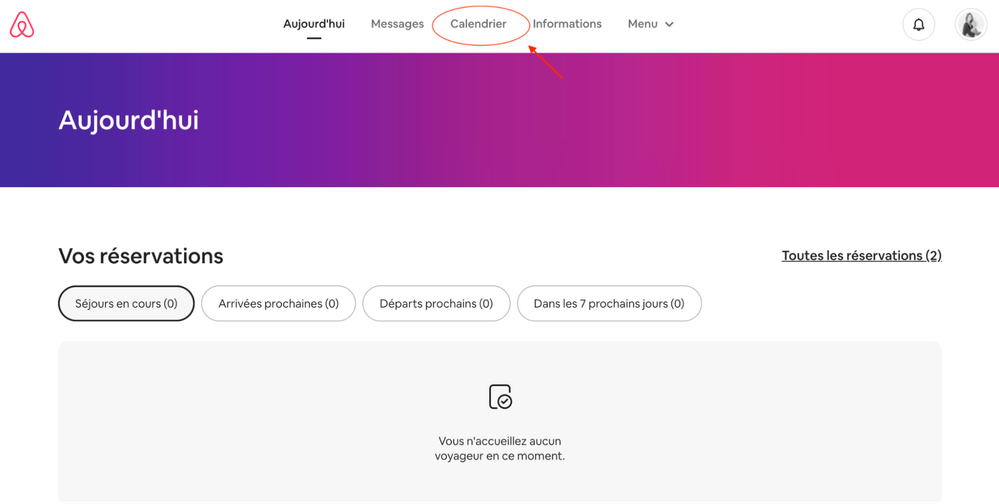The image size is (999, 504).
Task: Open the Menu dropdown label
Action: coord(642,24)
